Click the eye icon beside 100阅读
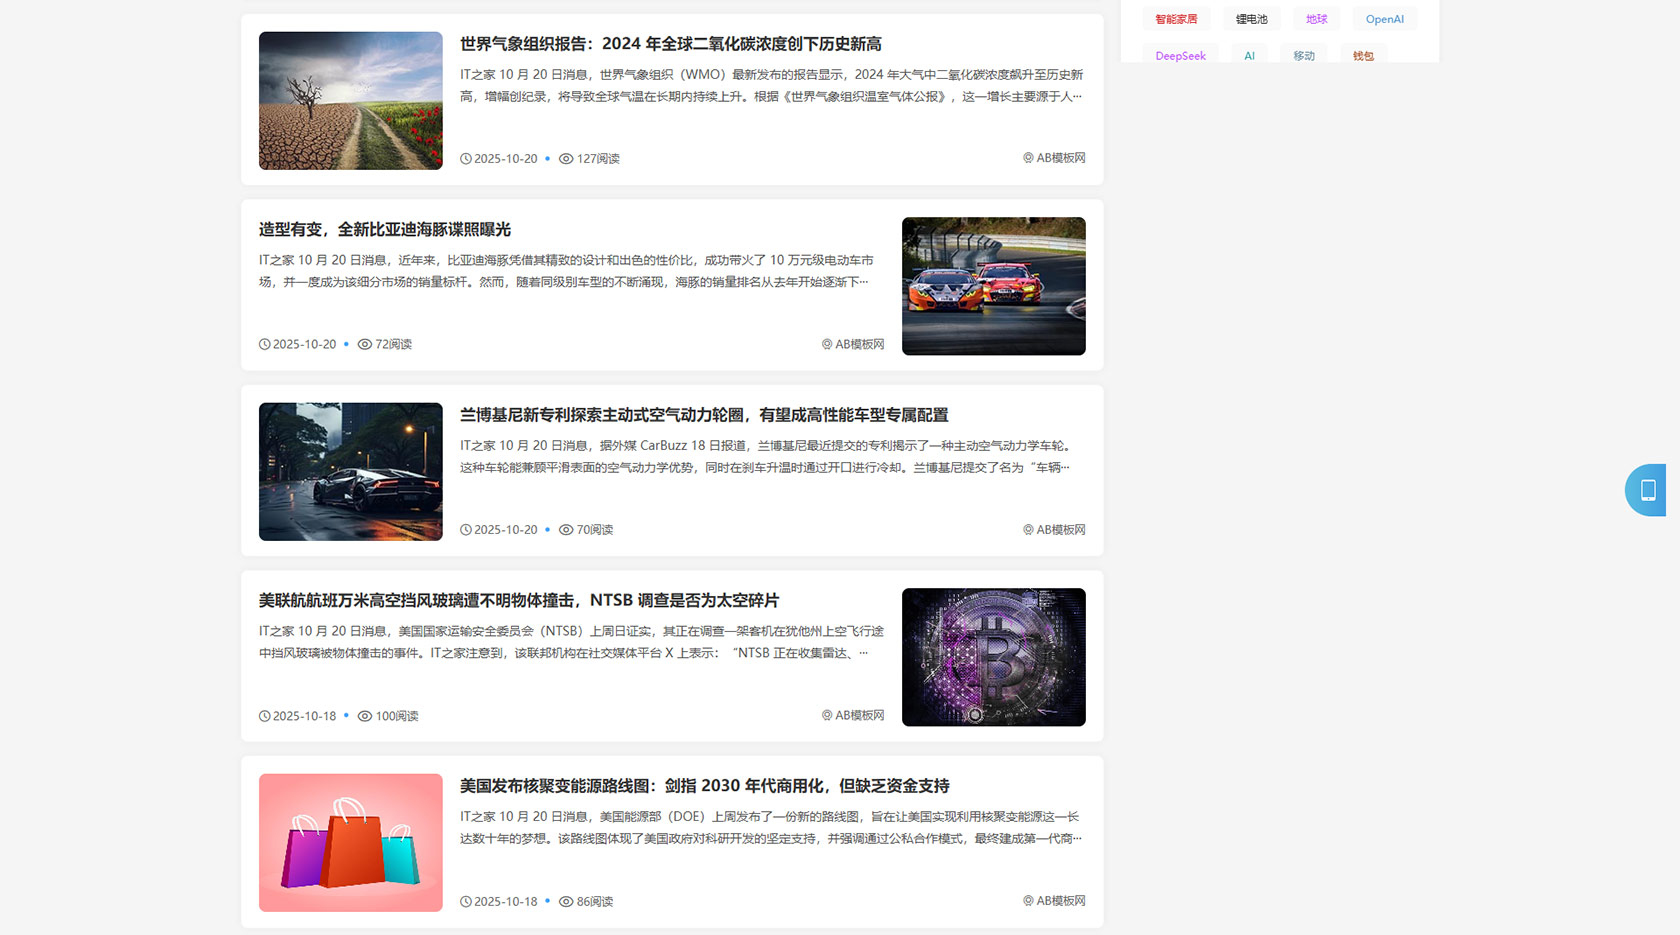 [365, 716]
